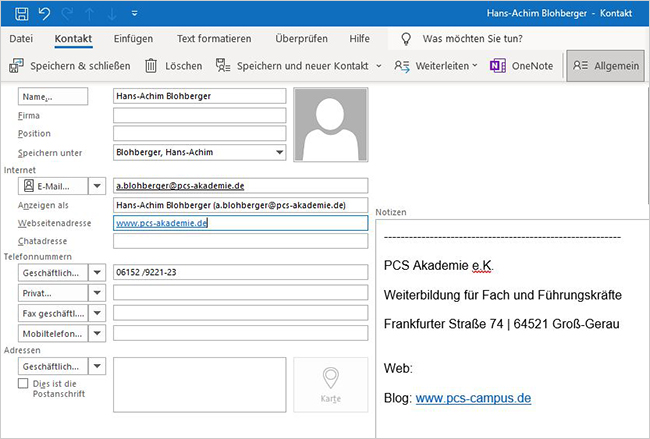Expand the Speichern unter combo box

(x=280, y=152)
